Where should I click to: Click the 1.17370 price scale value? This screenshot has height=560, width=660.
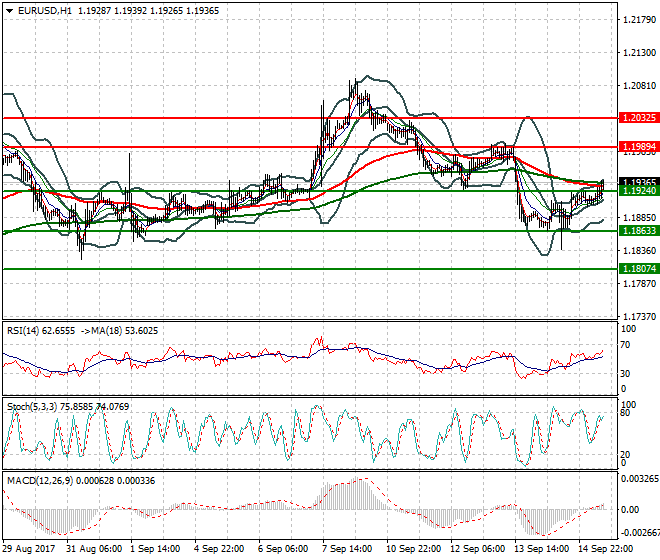click(x=639, y=317)
